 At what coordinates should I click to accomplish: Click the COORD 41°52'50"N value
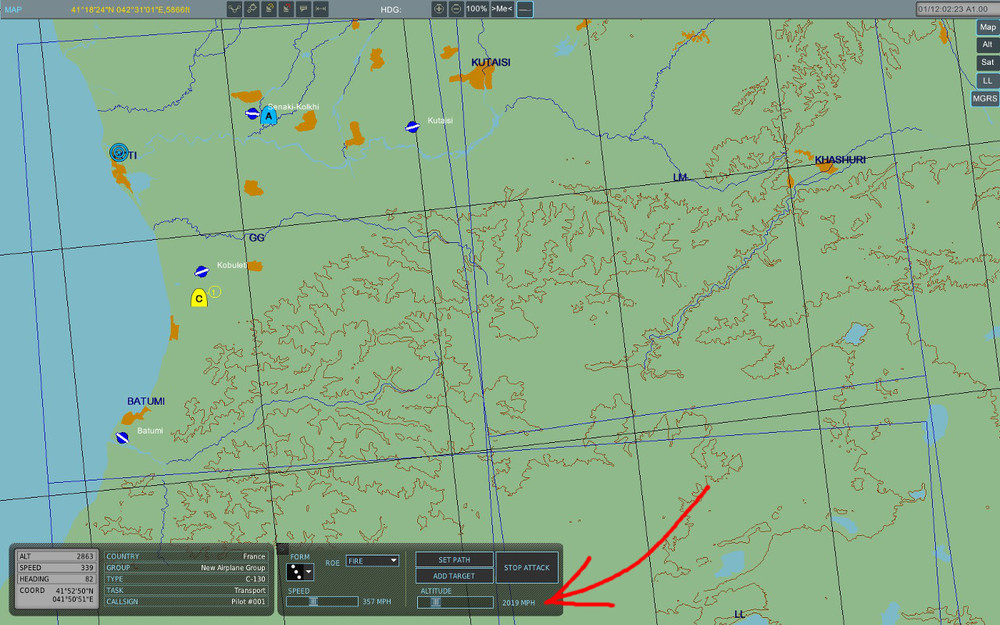point(74,591)
